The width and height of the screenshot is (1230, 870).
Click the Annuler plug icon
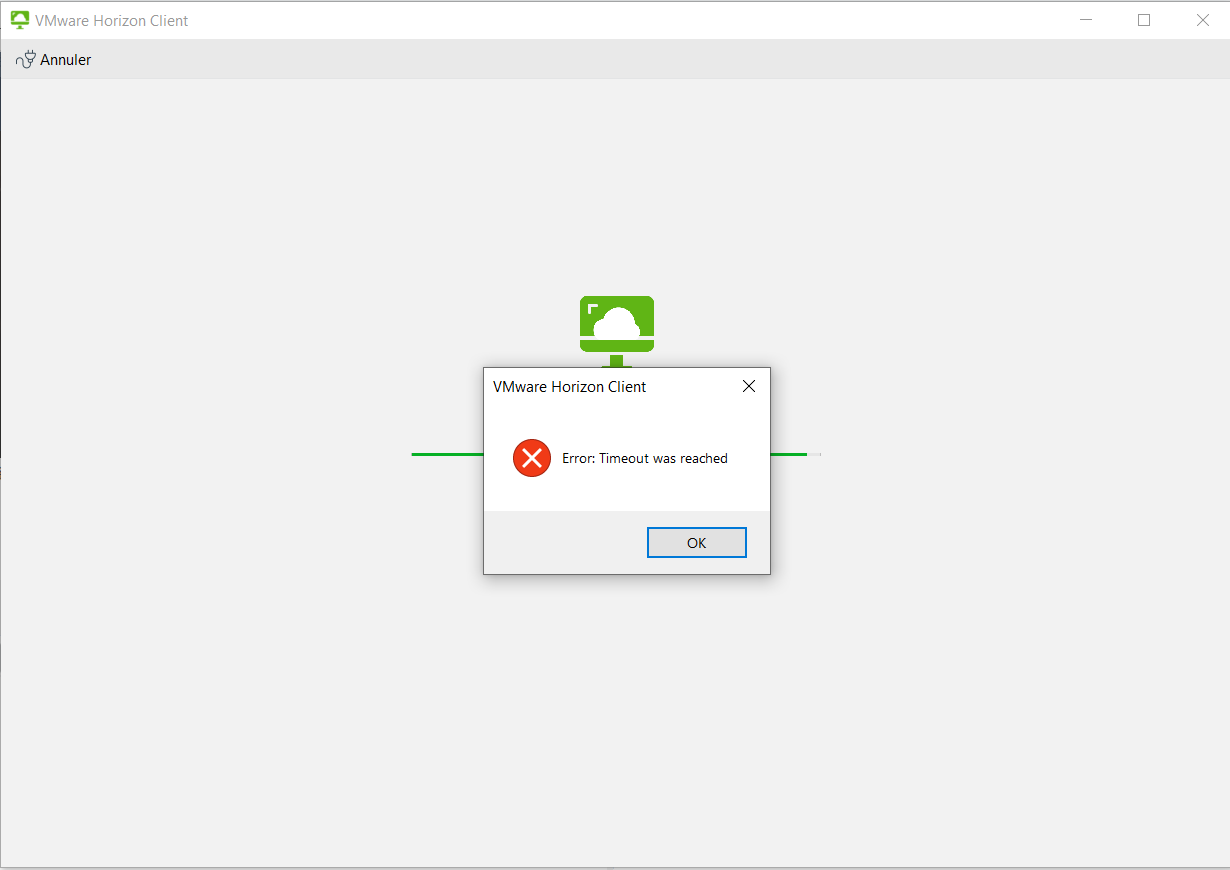(26, 60)
